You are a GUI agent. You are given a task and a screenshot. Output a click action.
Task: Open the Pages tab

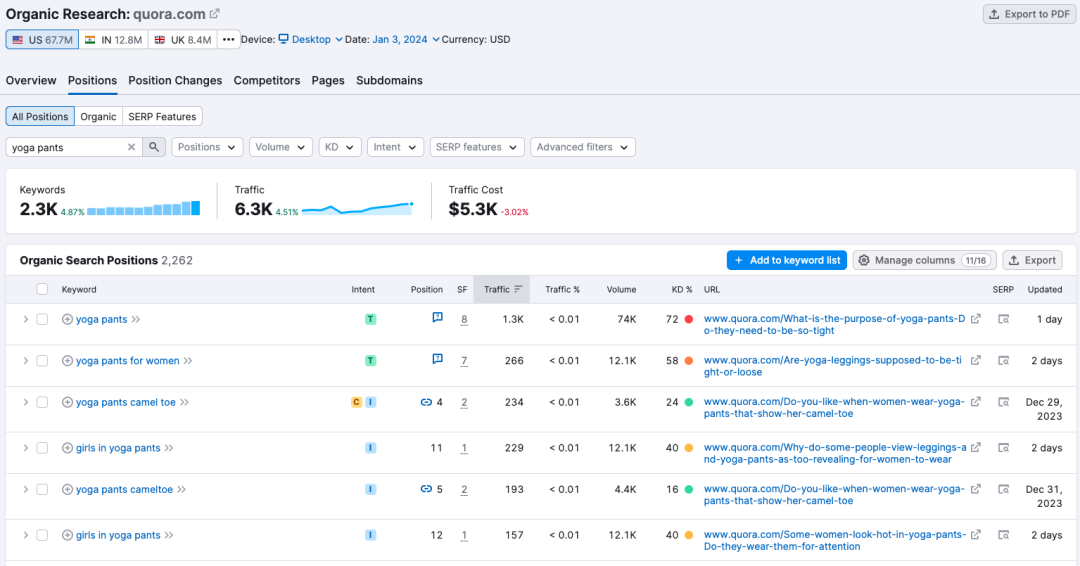pos(328,81)
